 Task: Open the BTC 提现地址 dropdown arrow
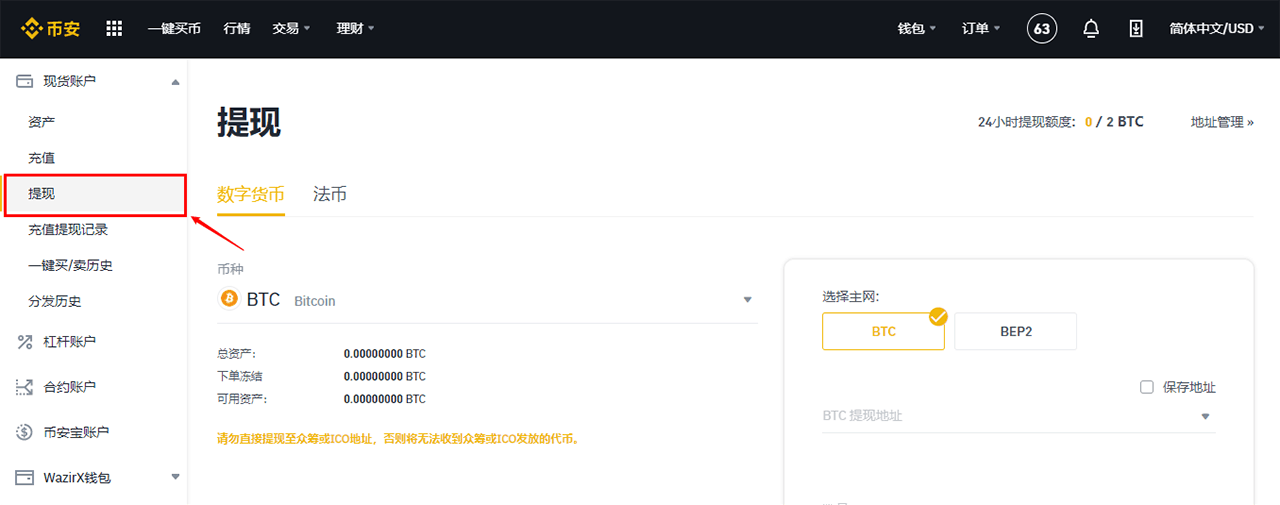[x=1205, y=416]
